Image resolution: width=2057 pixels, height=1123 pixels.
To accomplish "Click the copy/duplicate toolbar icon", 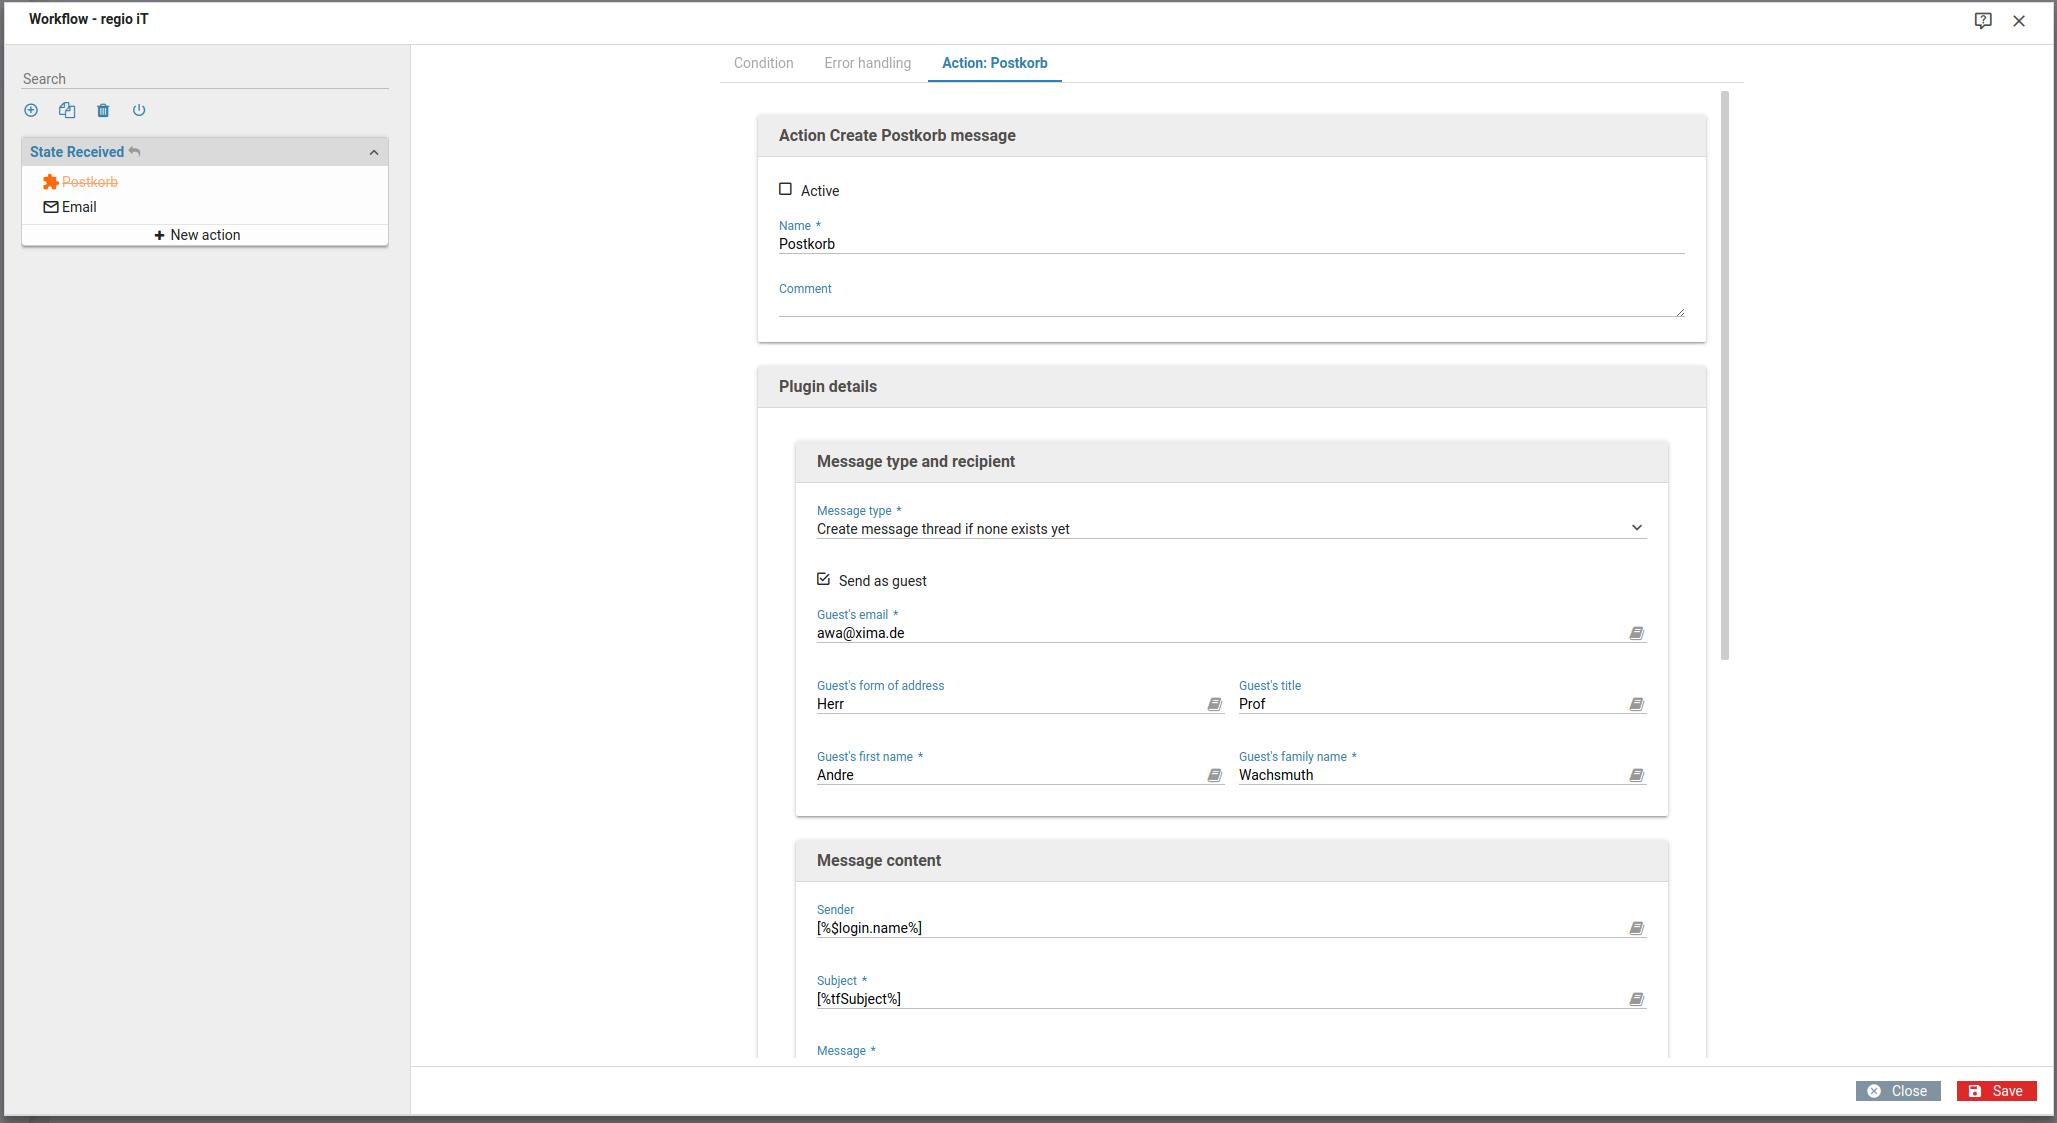I will pyautogui.click(x=67, y=110).
